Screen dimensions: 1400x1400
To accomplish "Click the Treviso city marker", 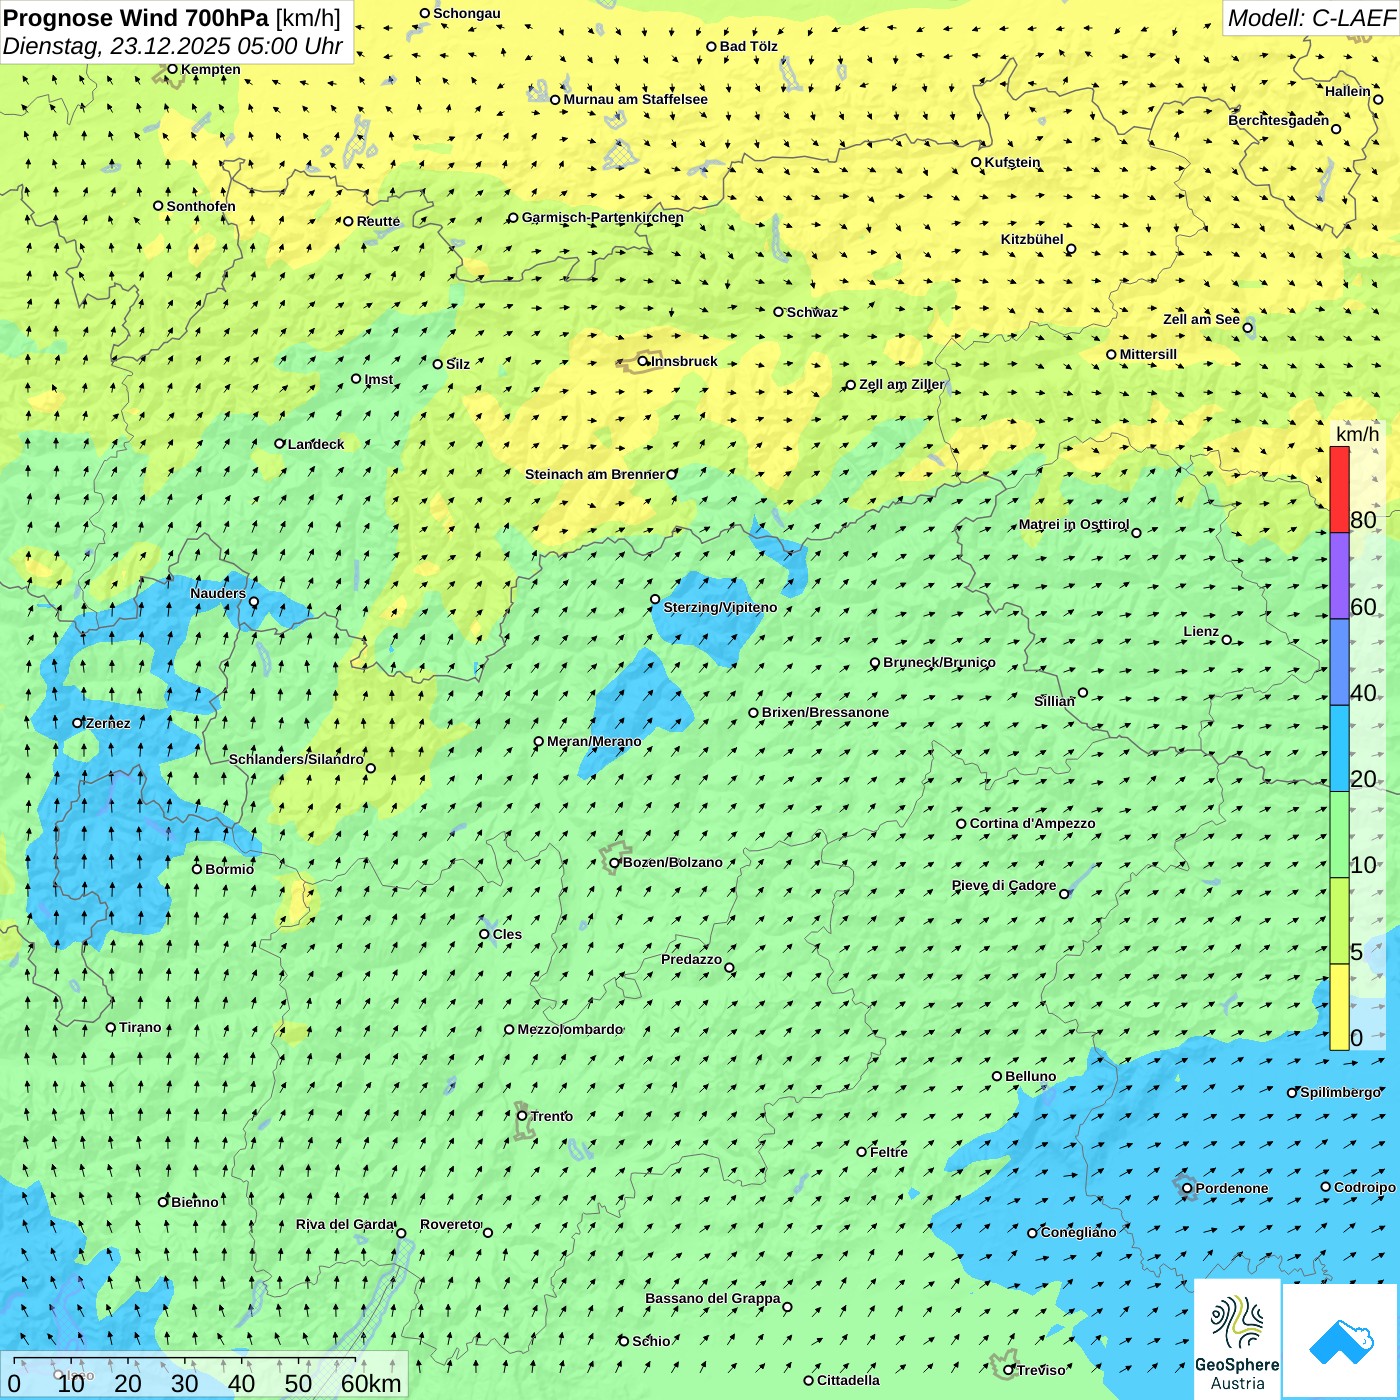I will click(1009, 1370).
